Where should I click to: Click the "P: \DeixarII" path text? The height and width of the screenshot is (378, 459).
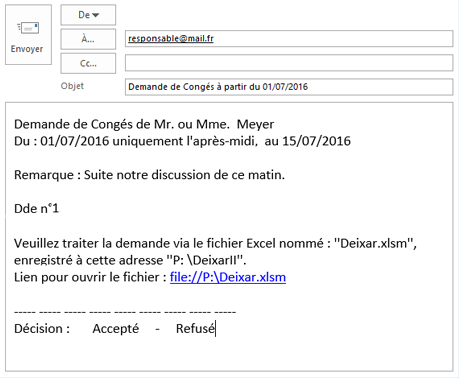(x=204, y=260)
